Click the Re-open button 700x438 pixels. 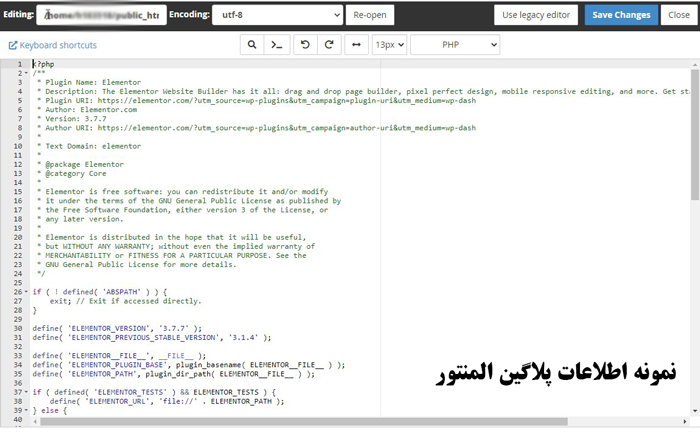(370, 15)
